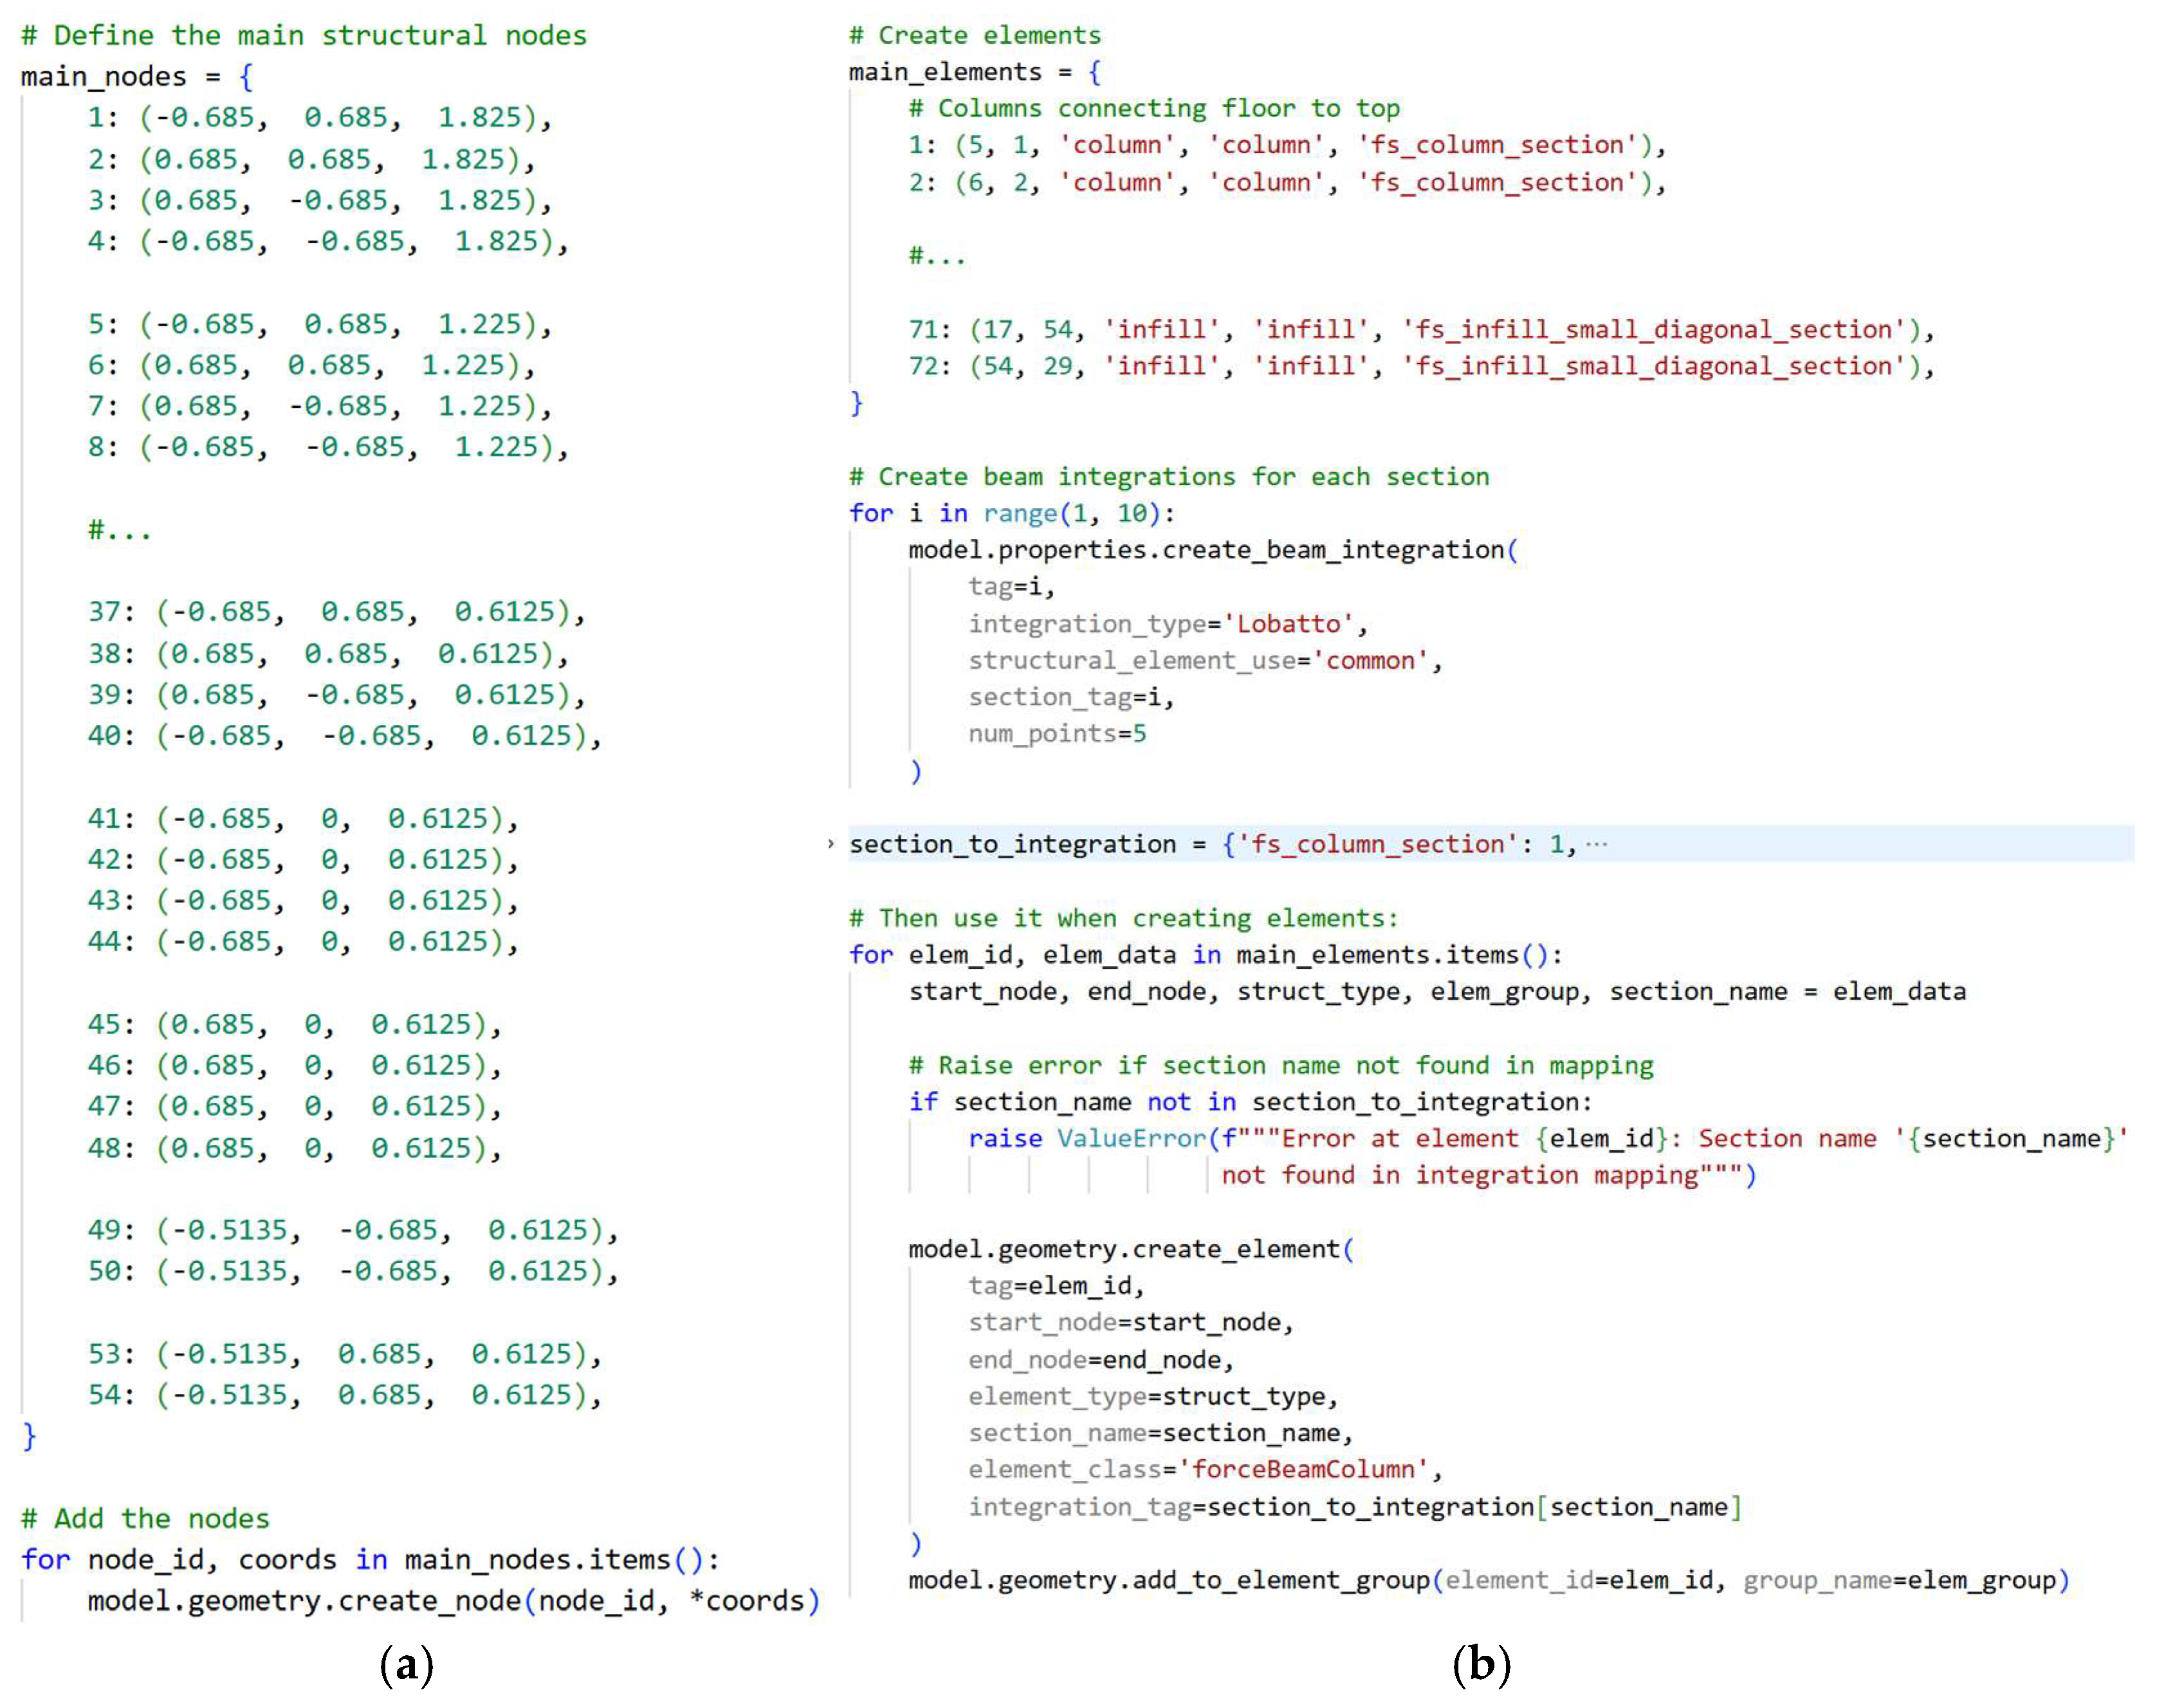Click the main_nodes variable definition
Image resolution: width=2157 pixels, height=1708 pixels.
(x=103, y=77)
